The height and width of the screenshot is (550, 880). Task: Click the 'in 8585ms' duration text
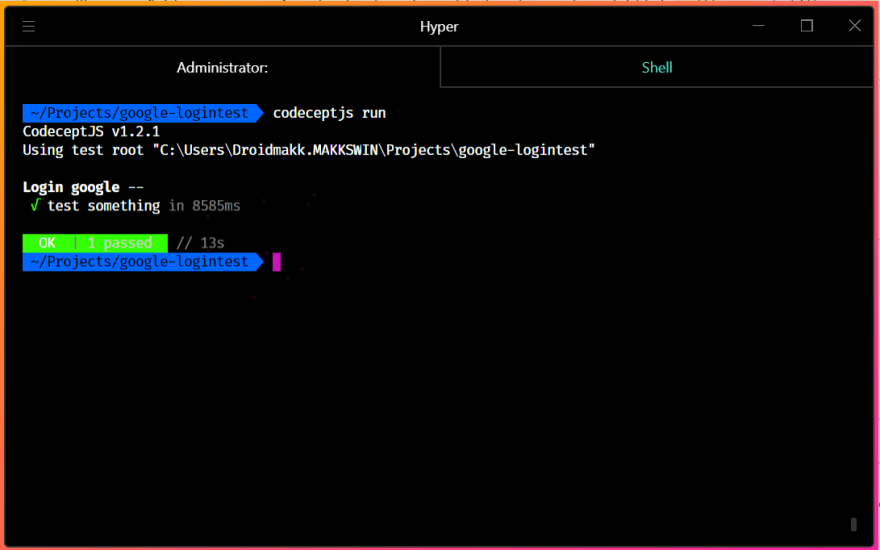point(205,206)
